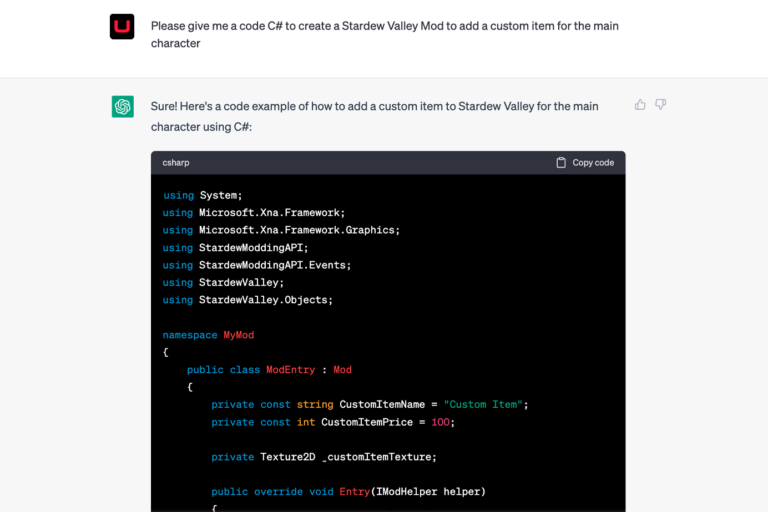Click the green ChatGPT logo avatar
Image resolution: width=768 pixels, height=512 pixels.
[122, 106]
